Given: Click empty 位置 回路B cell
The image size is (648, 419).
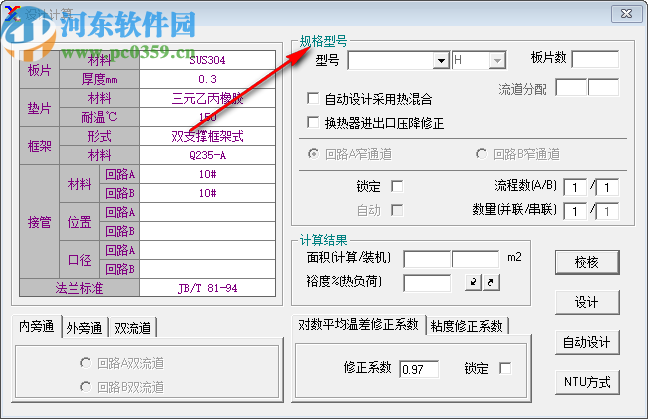Looking at the screenshot, I should [x=207, y=231].
